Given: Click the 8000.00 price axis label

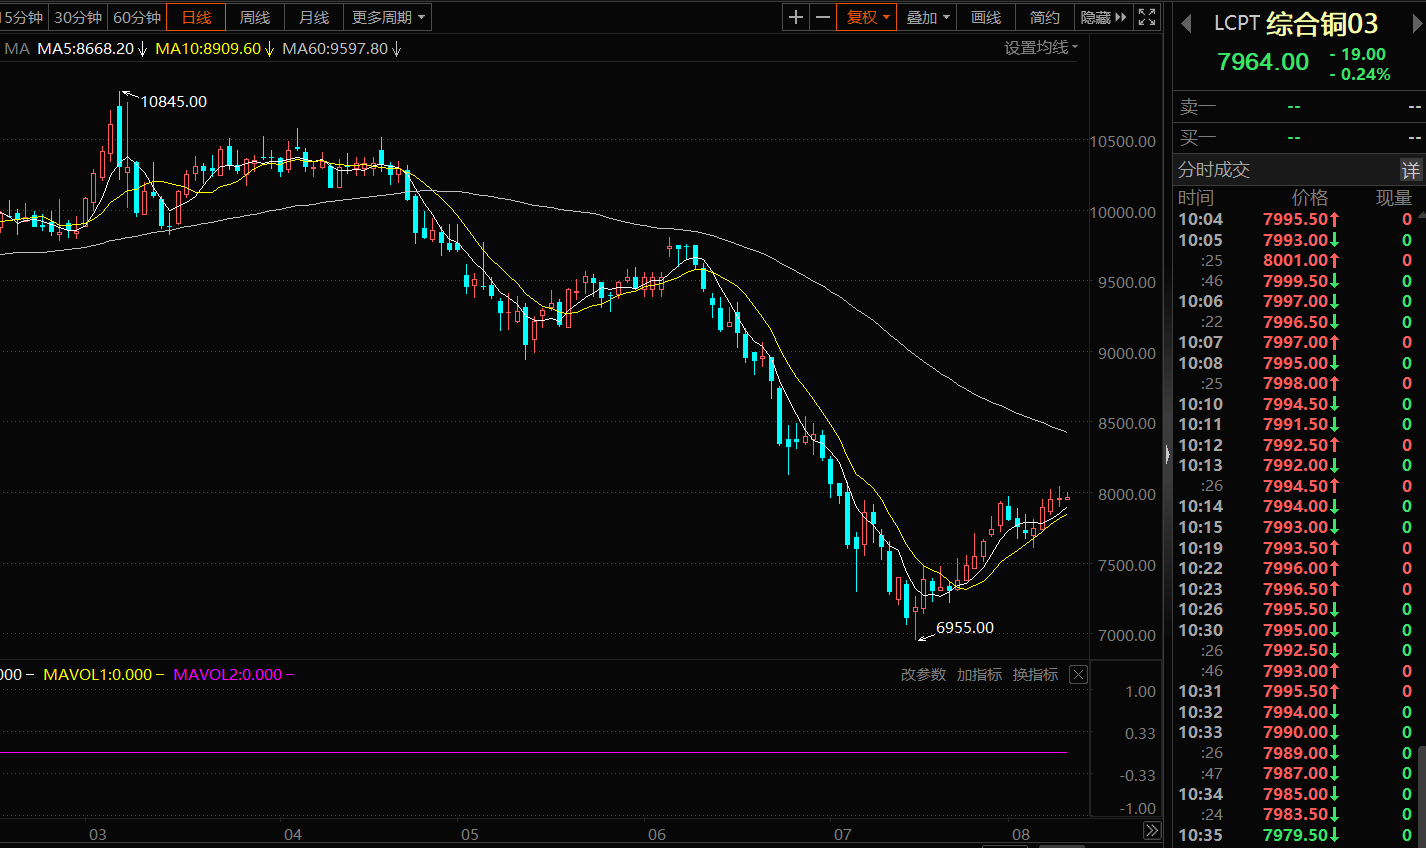Looking at the screenshot, I should click(x=1127, y=495).
